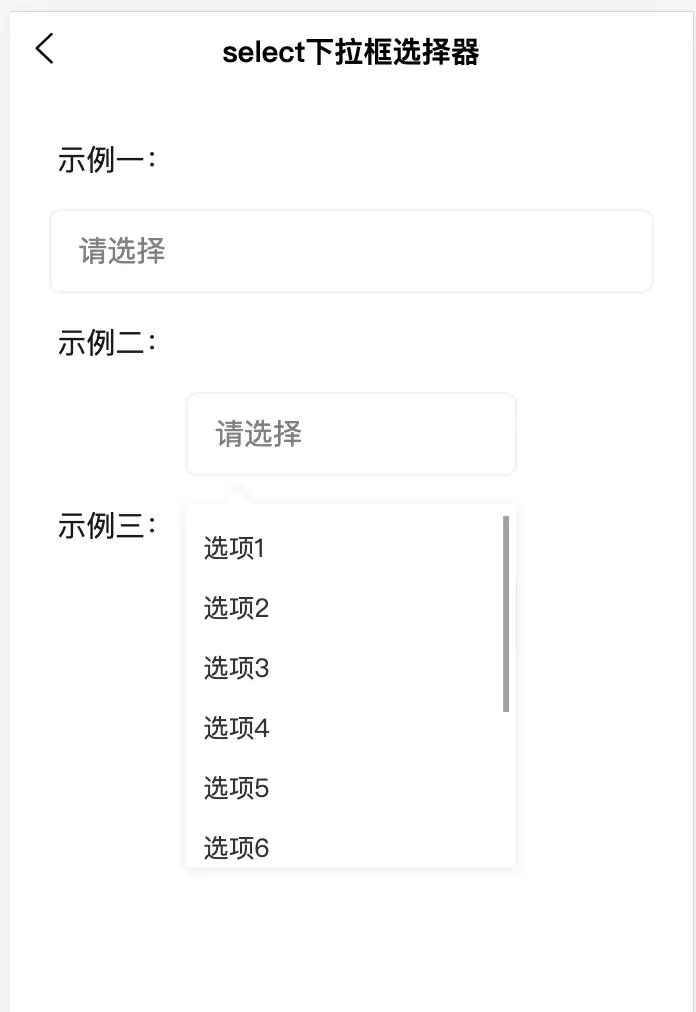Screen dimensions: 696x1012
Task: Click the empty header space right of the title
Action: pos(583,52)
